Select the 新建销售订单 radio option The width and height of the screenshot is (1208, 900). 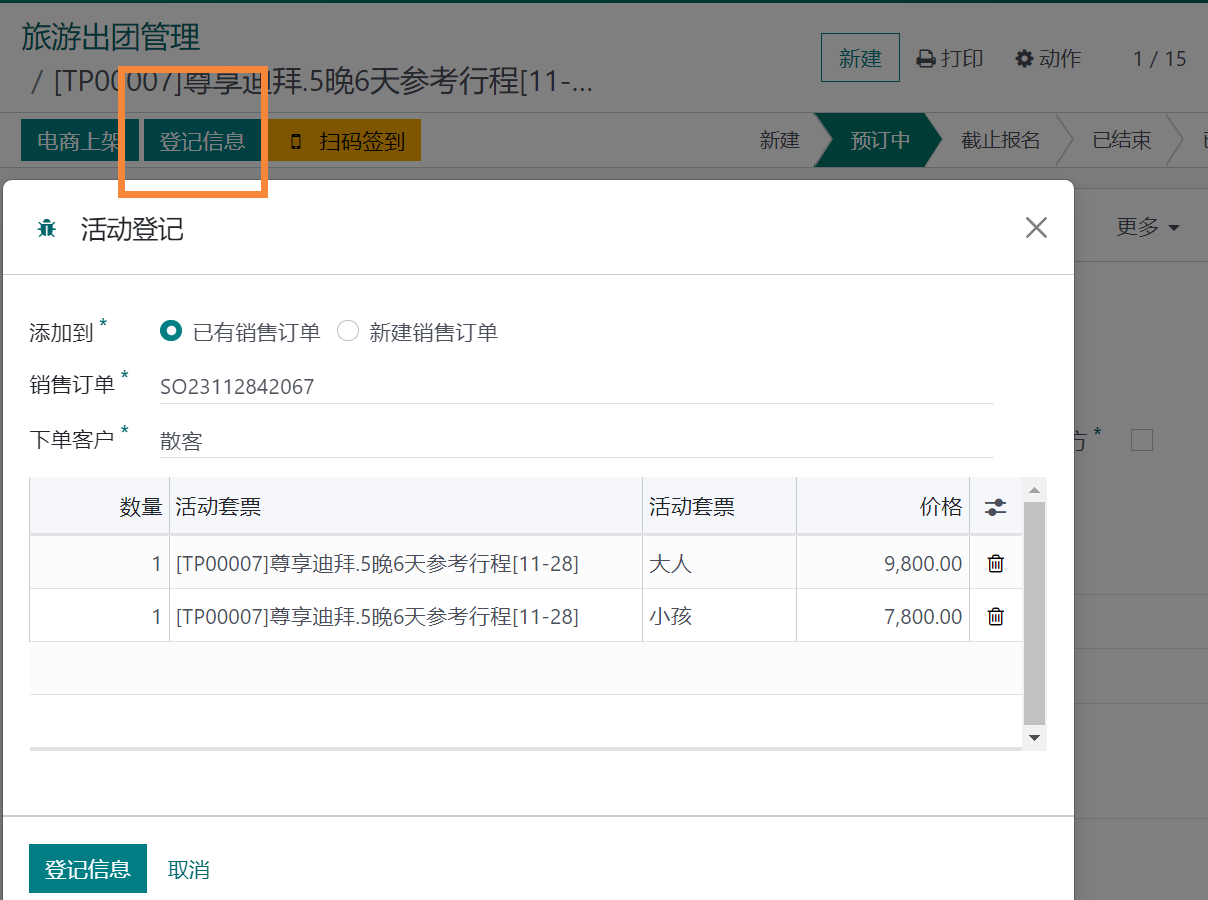(x=348, y=331)
